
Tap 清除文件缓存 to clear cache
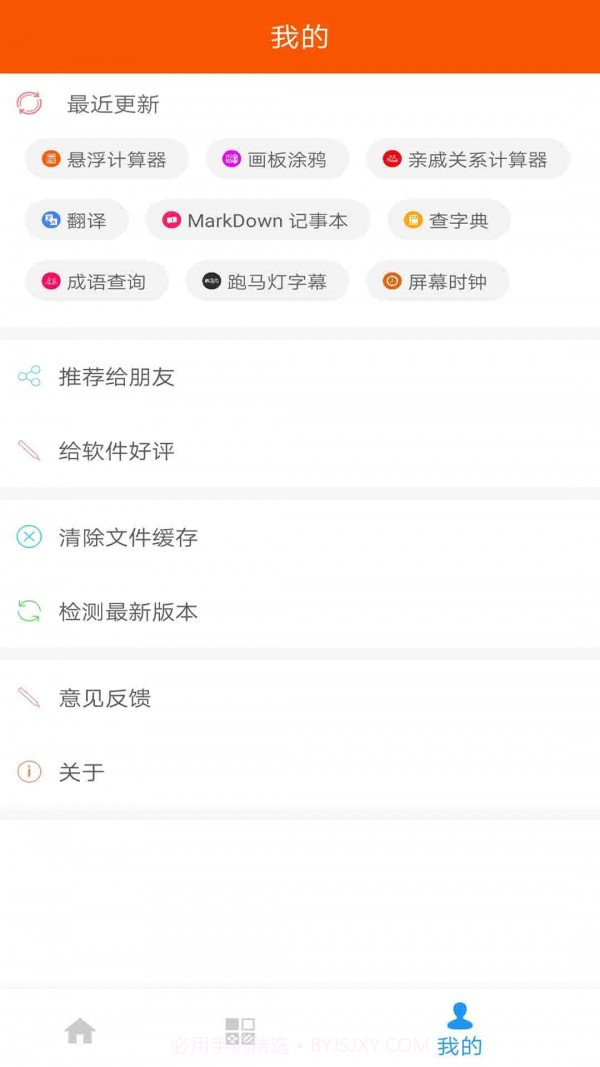tap(128, 537)
